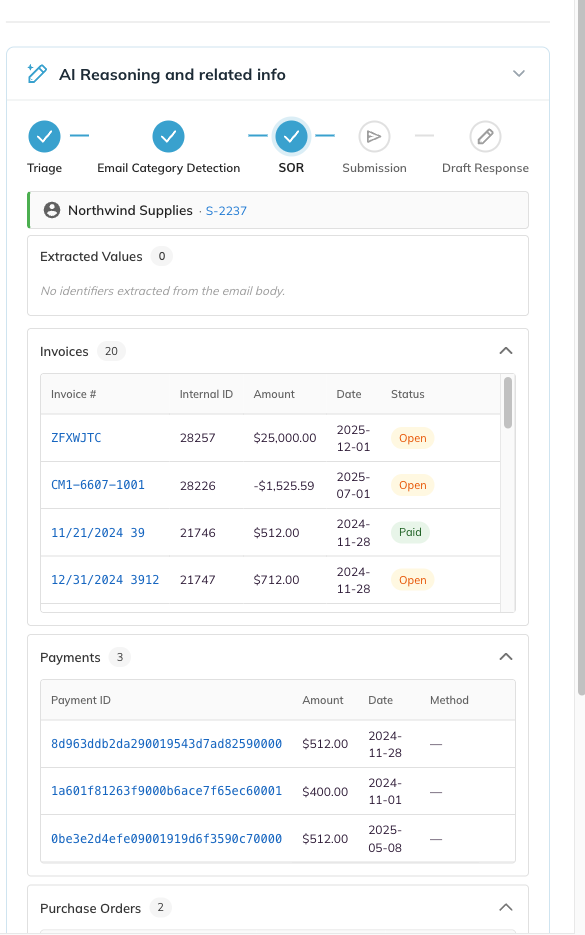This screenshot has width=585, height=935.
Task: Click the payment date 2025-05-08
Action: [x=385, y=838]
